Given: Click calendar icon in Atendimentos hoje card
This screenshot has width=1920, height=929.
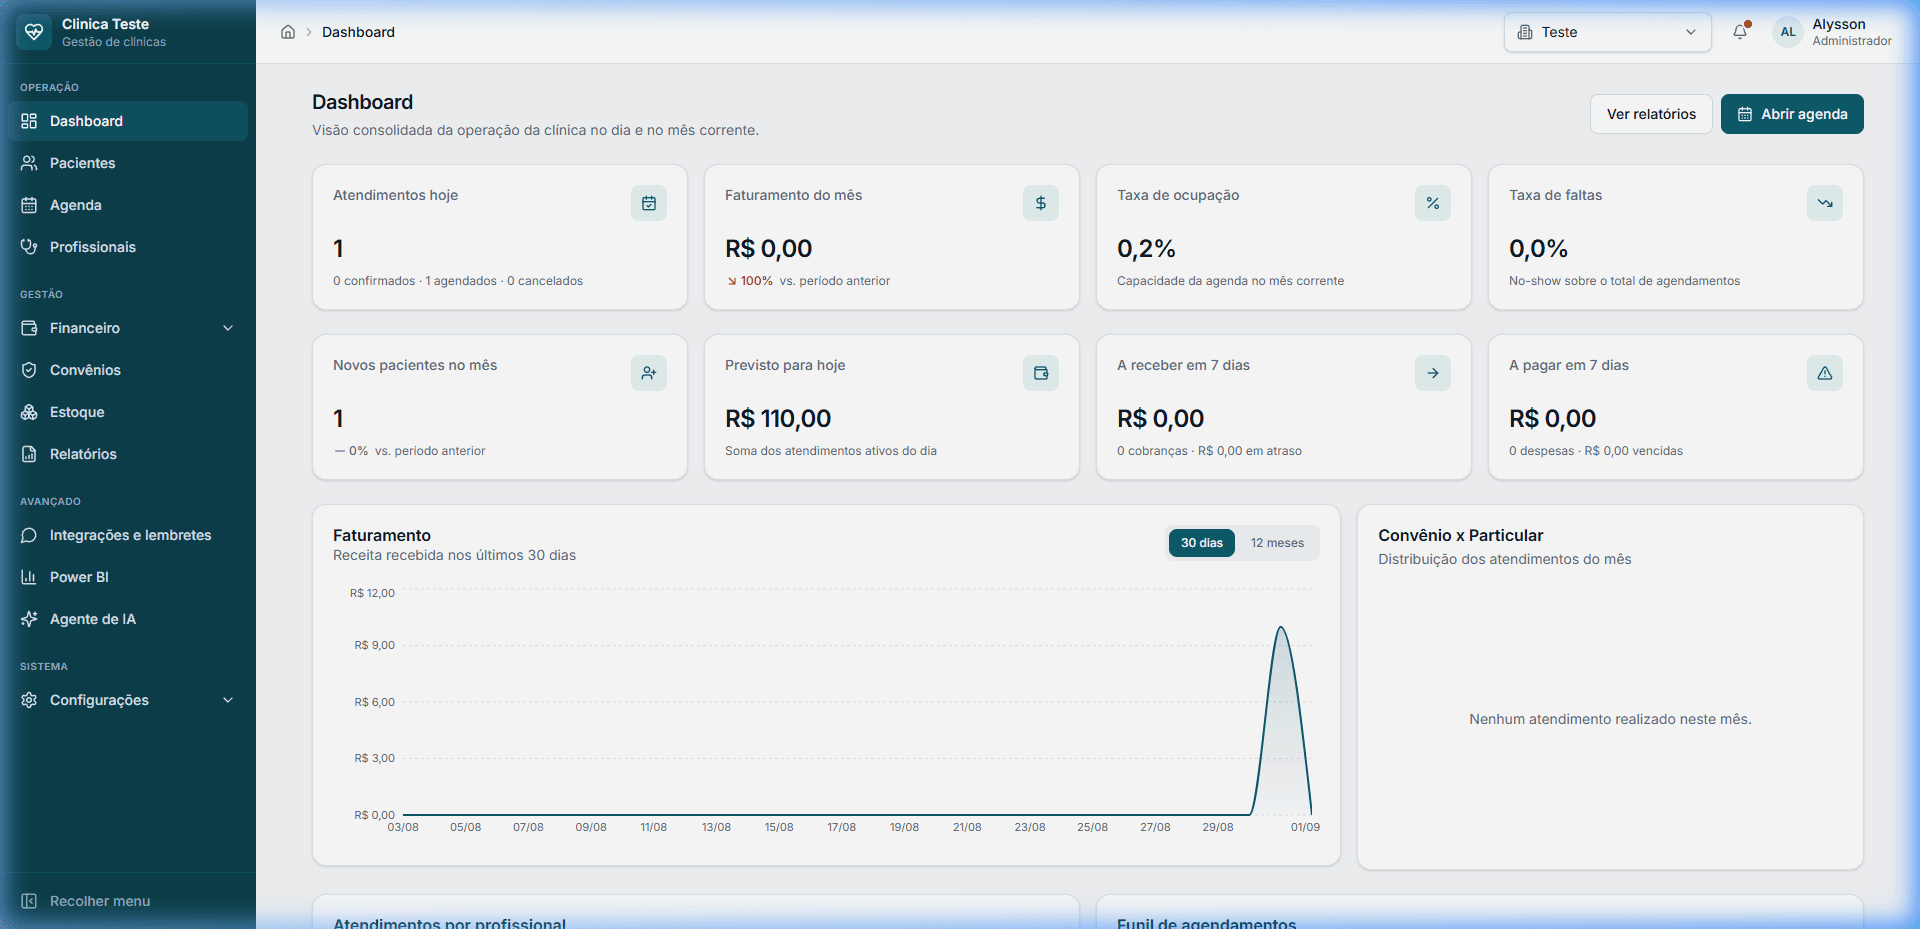Looking at the screenshot, I should coord(649,203).
